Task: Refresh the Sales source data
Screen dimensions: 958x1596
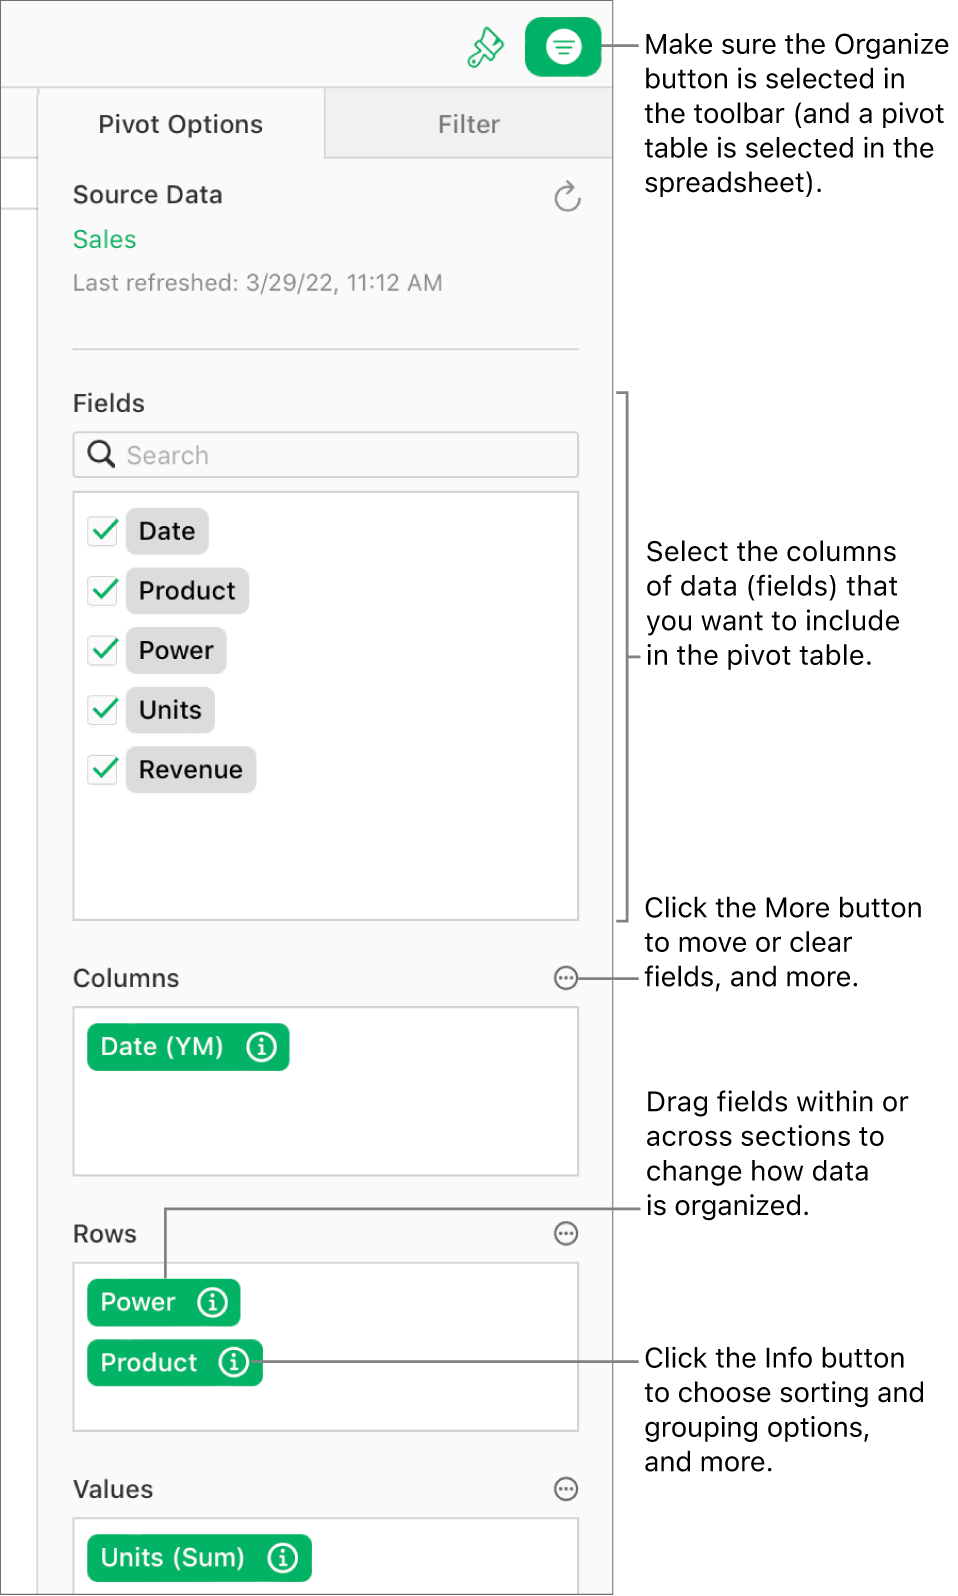Action: coord(567,197)
